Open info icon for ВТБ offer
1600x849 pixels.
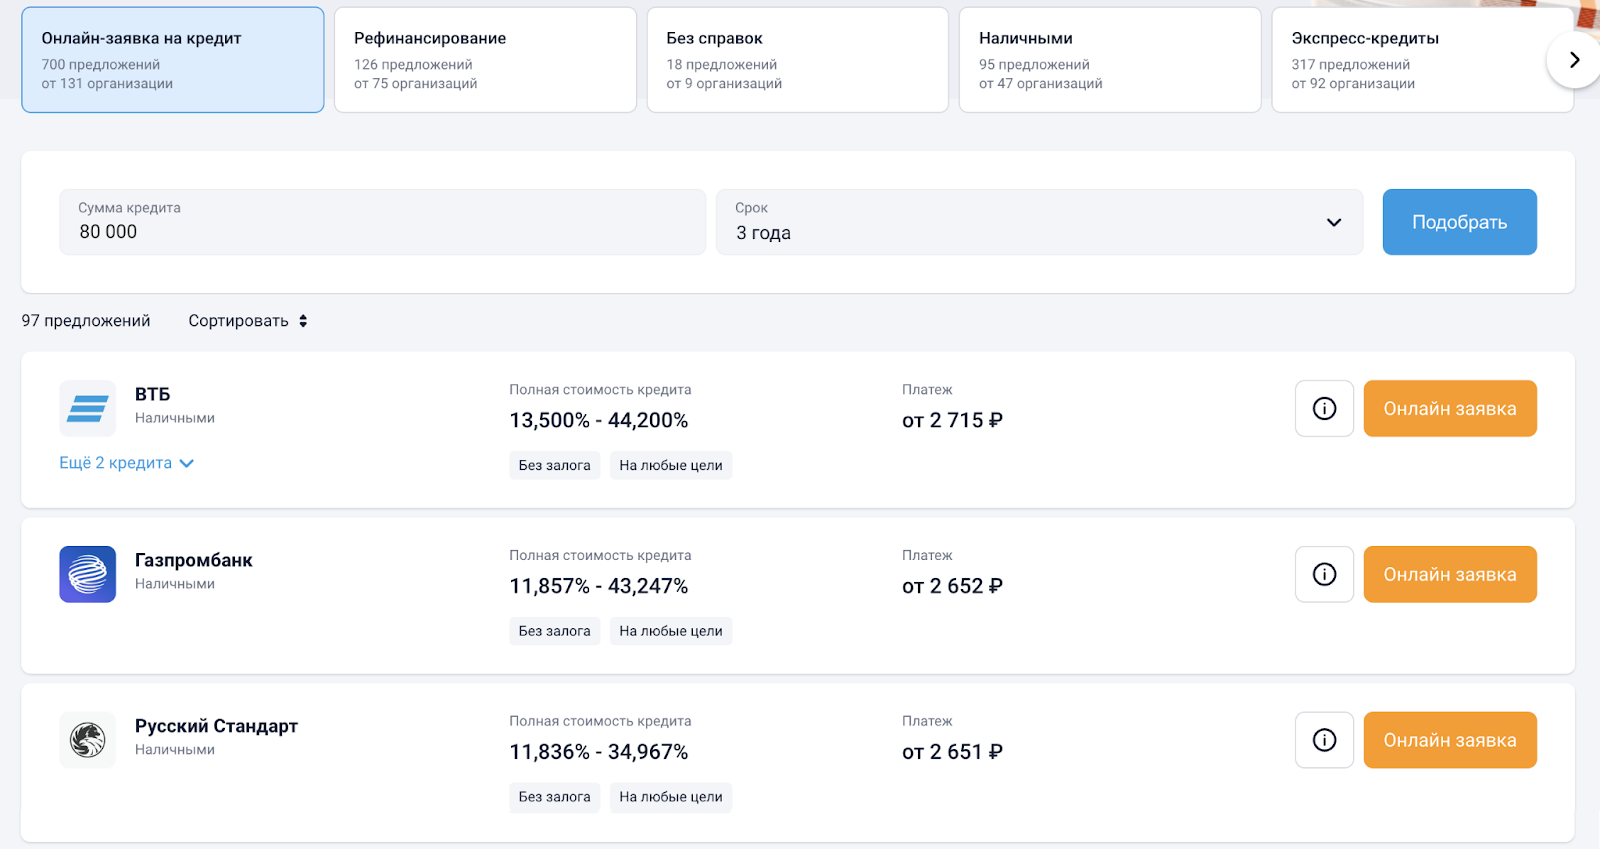click(1324, 408)
